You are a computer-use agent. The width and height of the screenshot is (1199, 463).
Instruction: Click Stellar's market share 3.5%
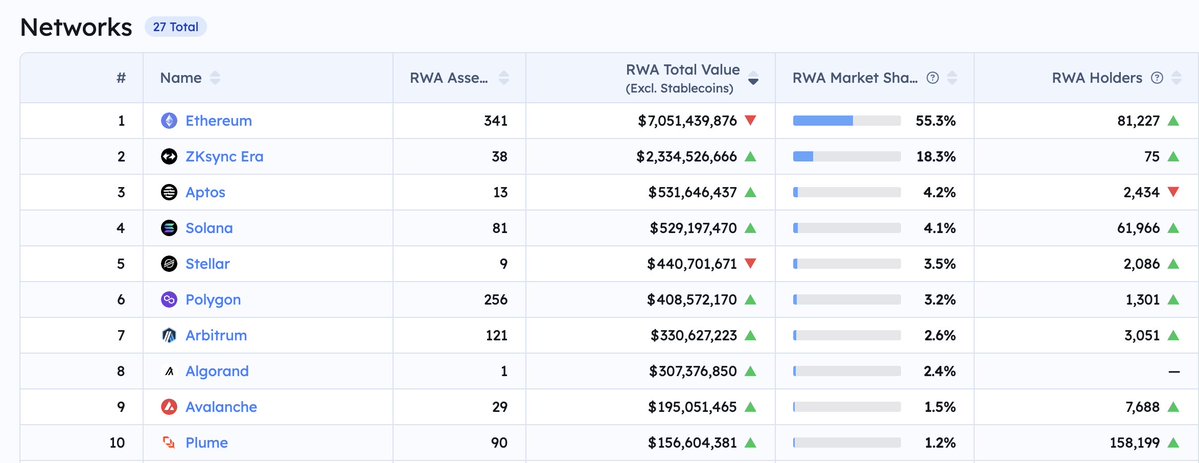click(940, 264)
